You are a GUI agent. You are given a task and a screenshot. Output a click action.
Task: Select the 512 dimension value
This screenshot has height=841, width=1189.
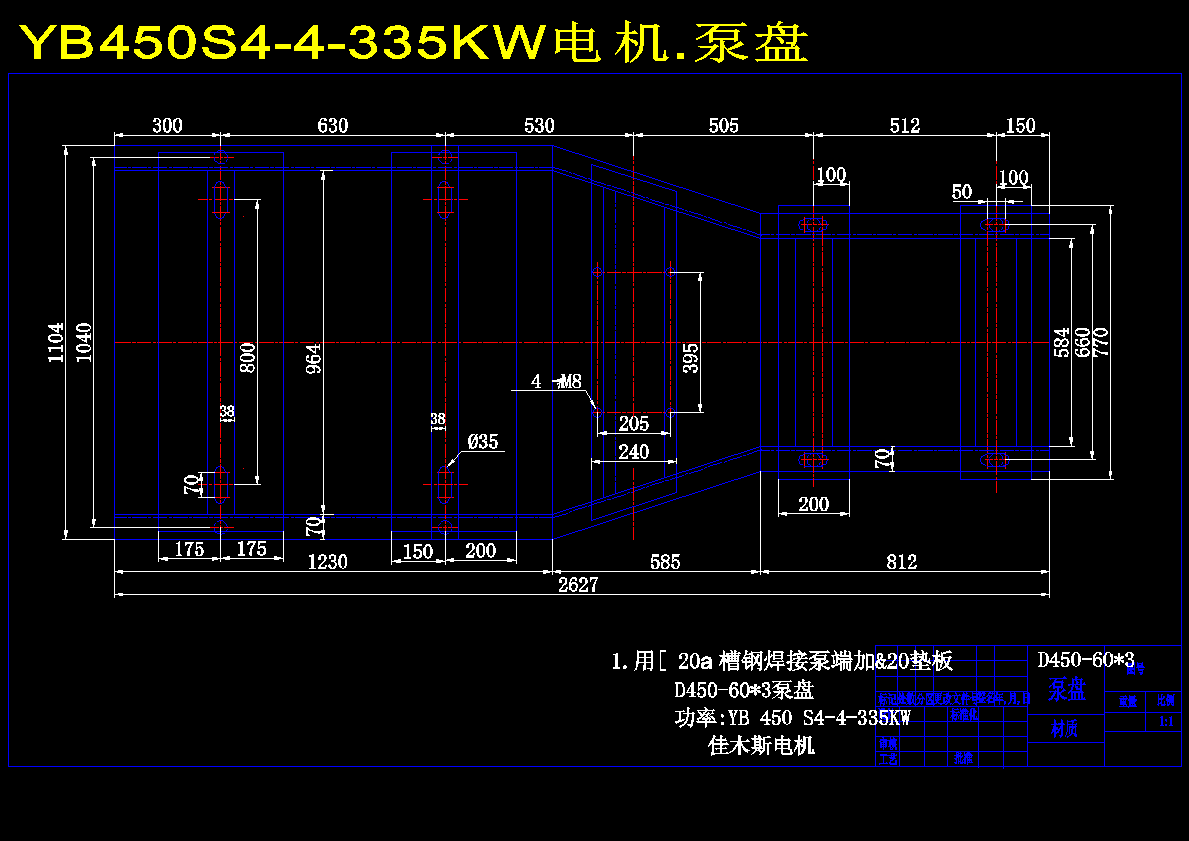905,125
